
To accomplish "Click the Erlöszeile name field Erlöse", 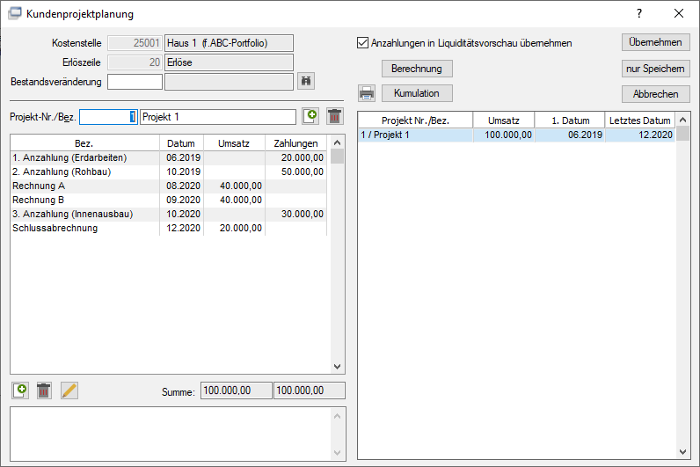I will (x=229, y=63).
